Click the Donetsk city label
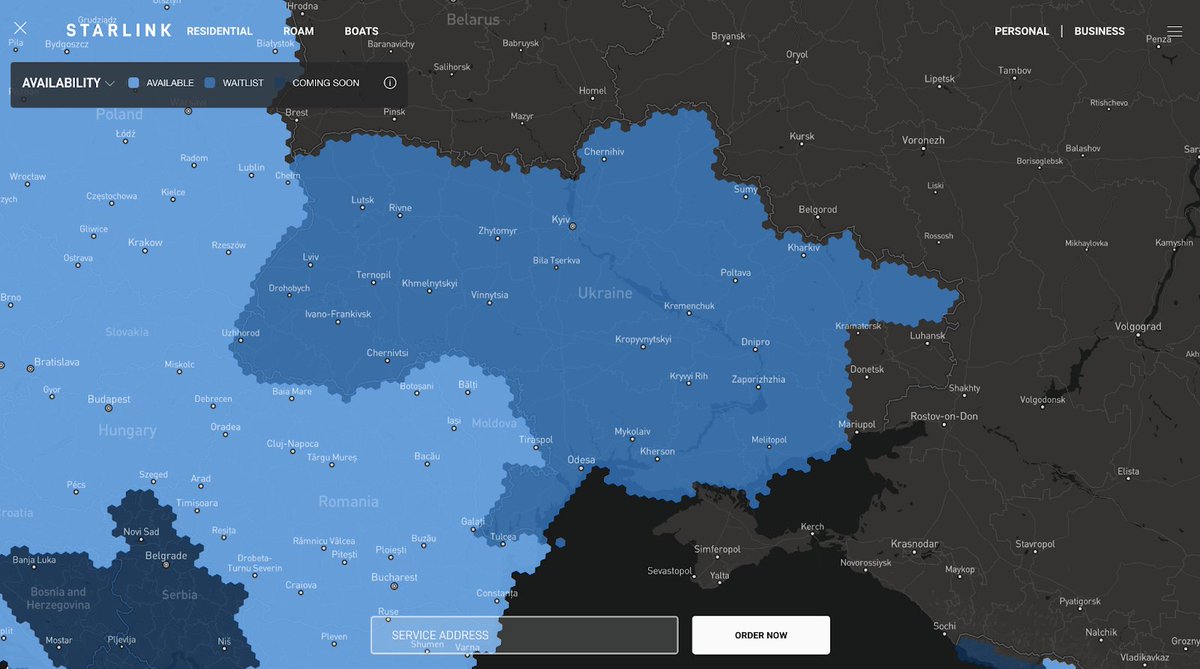This screenshot has height=669, width=1200. coord(866,369)
